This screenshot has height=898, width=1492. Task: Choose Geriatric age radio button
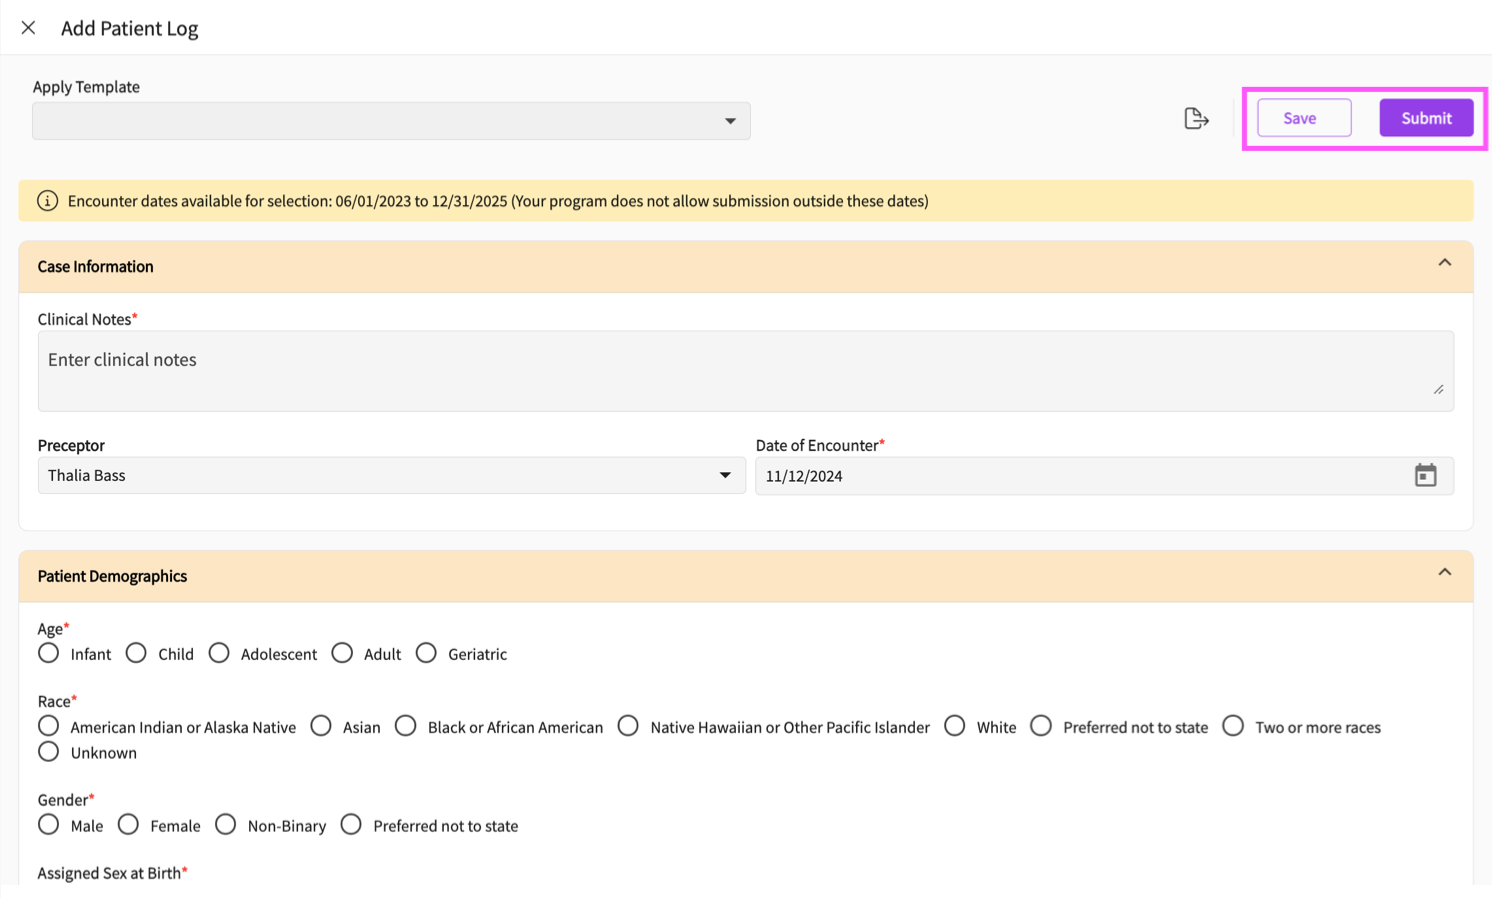pyautogui.click(x=427, y=654)
